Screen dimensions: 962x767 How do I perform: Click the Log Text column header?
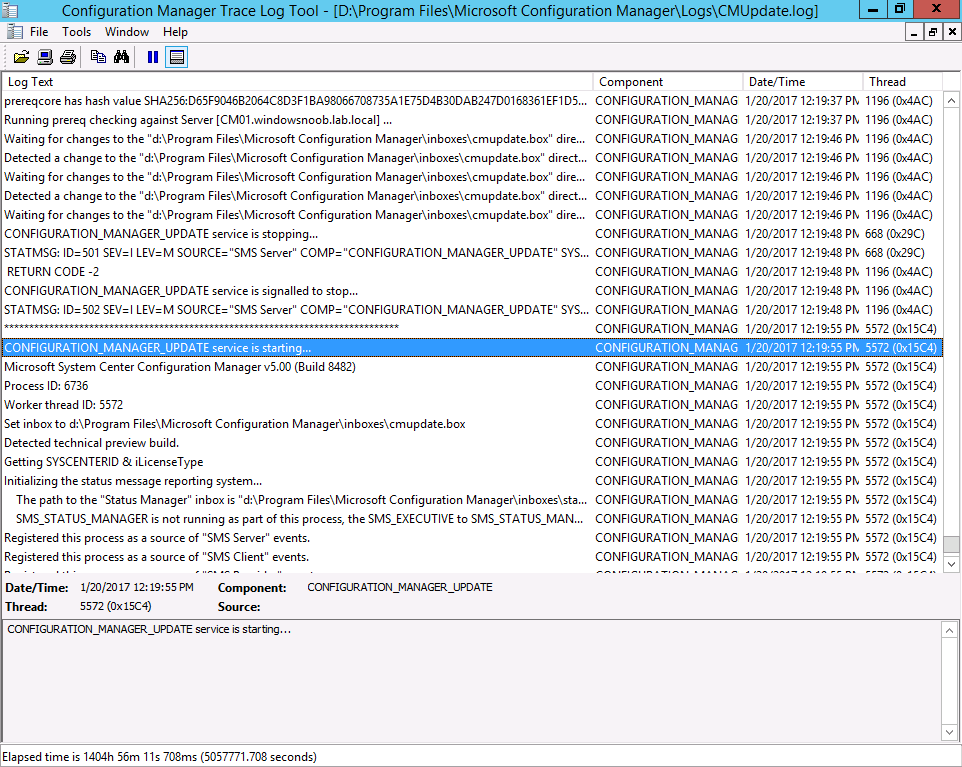tap(298, 82)
